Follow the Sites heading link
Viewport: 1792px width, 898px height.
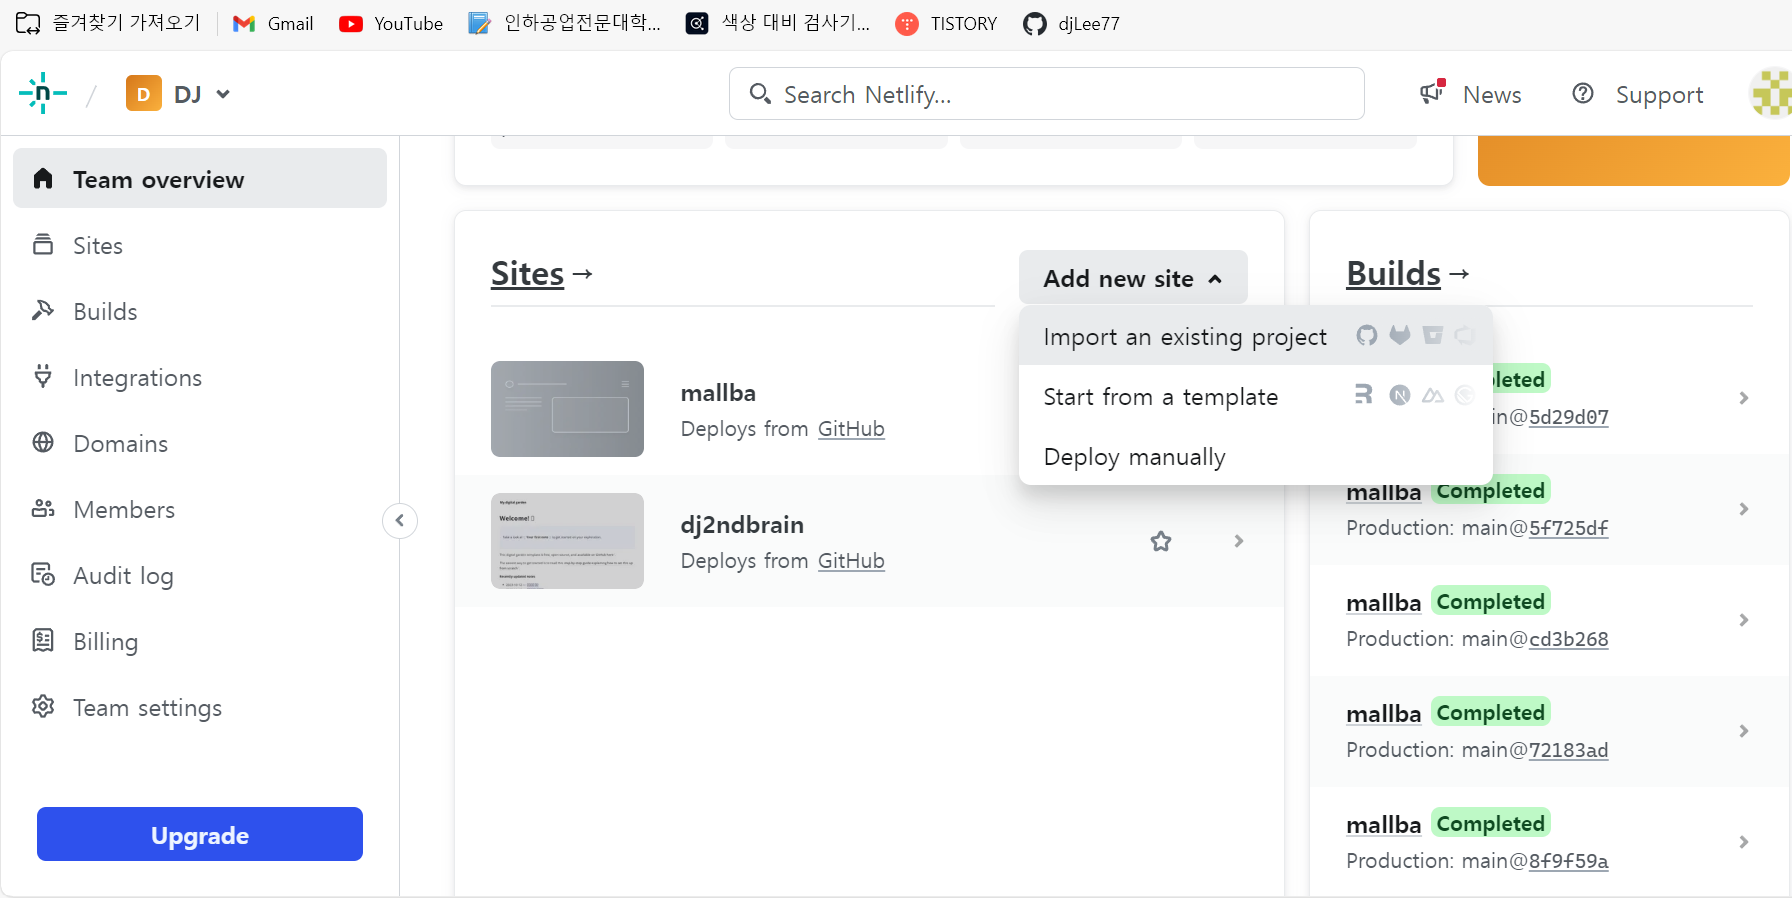[542, 273]
